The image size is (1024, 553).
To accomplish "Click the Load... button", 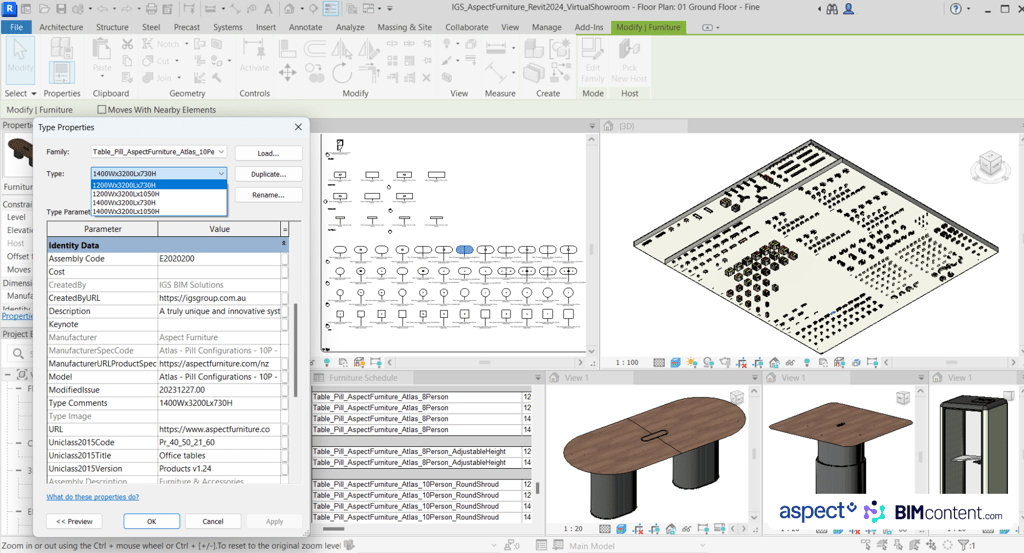I will tap(268, 153).
